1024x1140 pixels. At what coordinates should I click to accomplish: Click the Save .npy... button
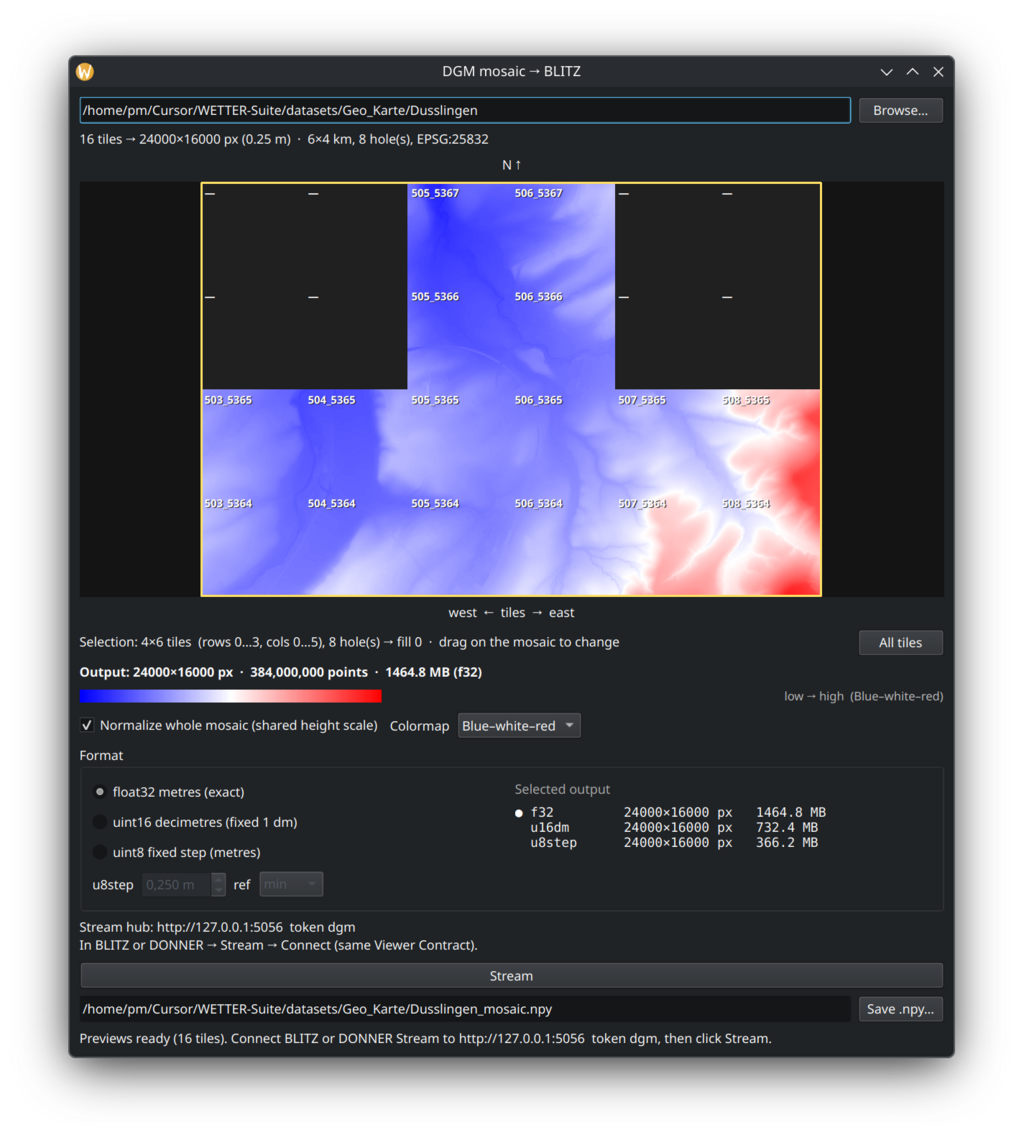pos(900,1009)
